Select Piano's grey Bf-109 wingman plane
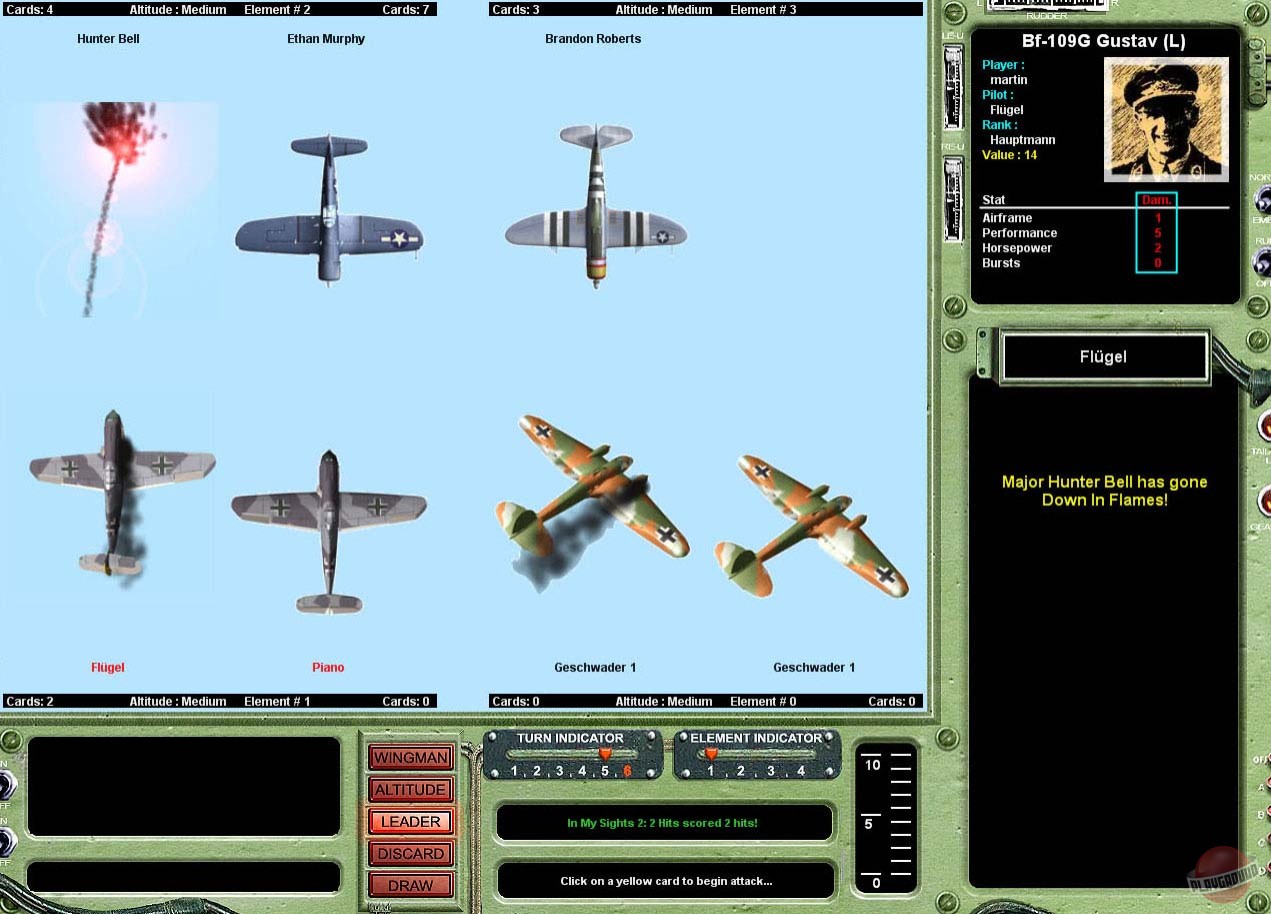Screen dimensions: 1271x914 [x=329, y=528]
